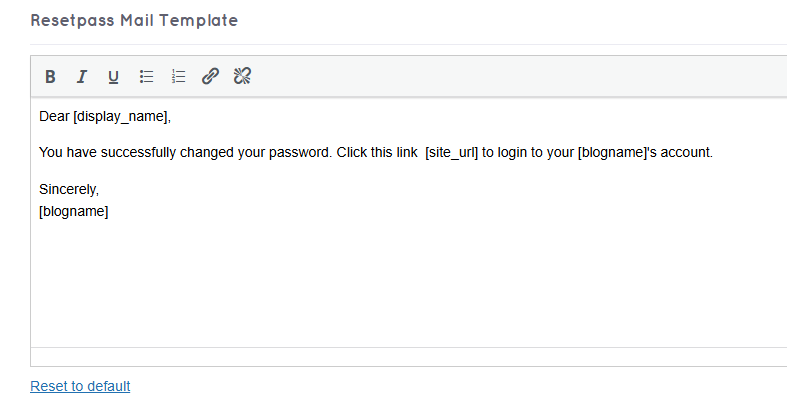Click the [blogname] signature line
787x406 pixels.
[73, 211]
